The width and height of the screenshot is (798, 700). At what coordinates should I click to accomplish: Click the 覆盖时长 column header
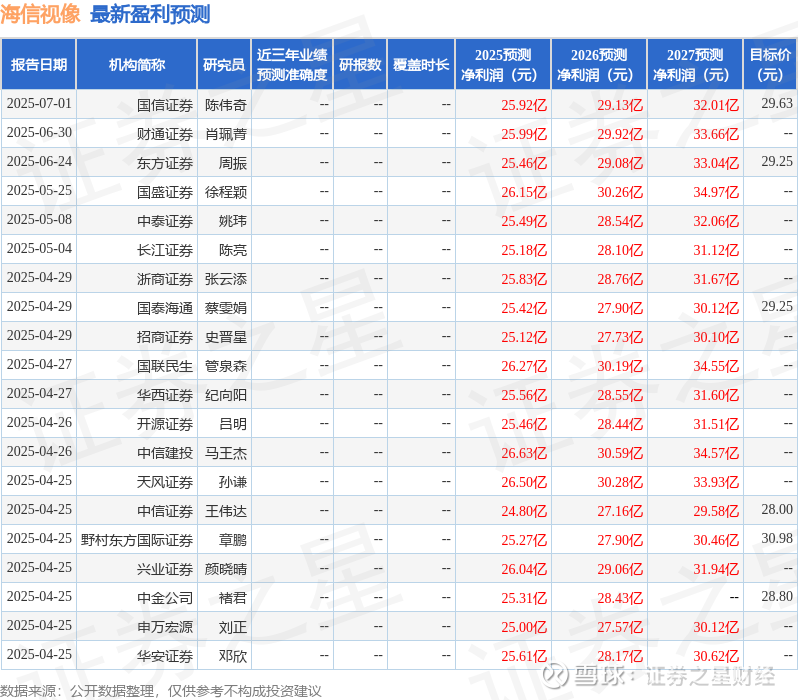coord(421,65)
